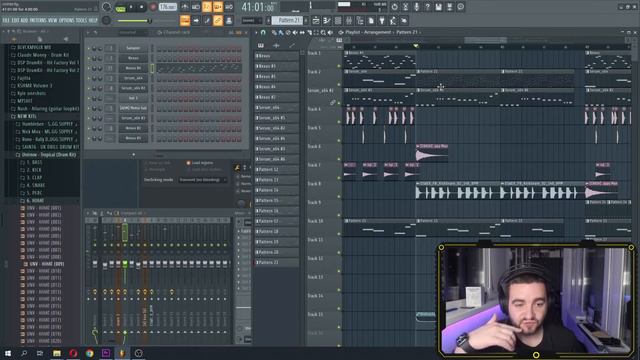The width and height of the screenshot is (640, 360).
Task: Open the Mixer view icon
Action: tap(349, 20)
